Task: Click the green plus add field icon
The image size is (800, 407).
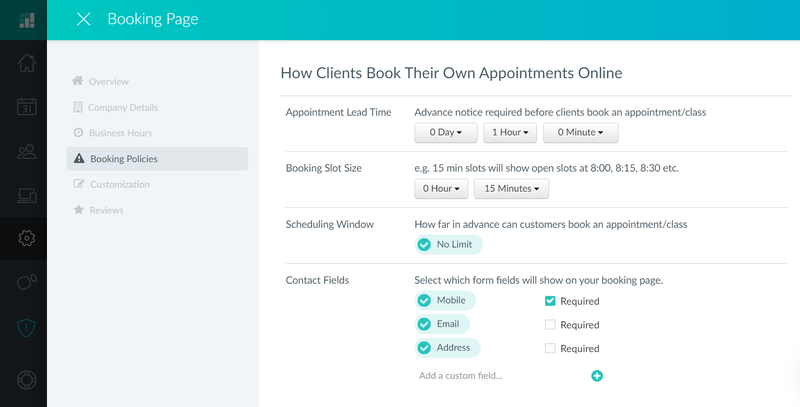Action: (597, 376)
